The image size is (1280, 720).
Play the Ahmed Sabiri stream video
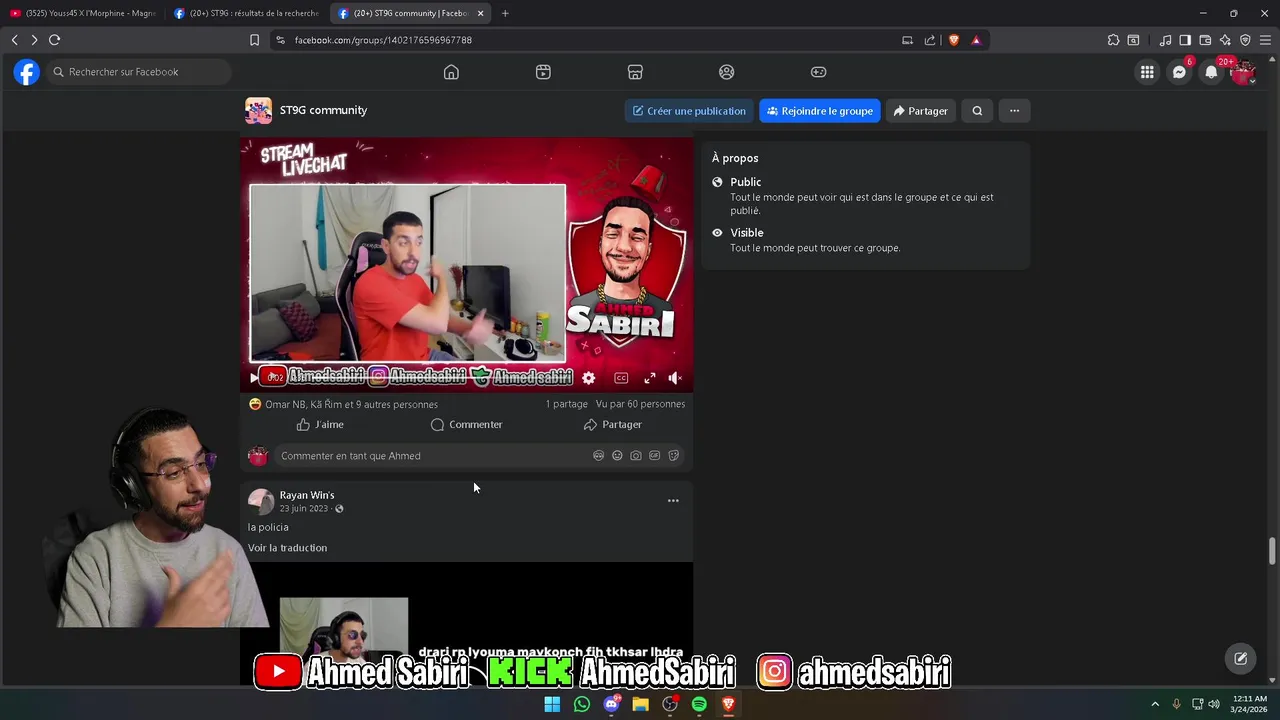tap(253, 378)
